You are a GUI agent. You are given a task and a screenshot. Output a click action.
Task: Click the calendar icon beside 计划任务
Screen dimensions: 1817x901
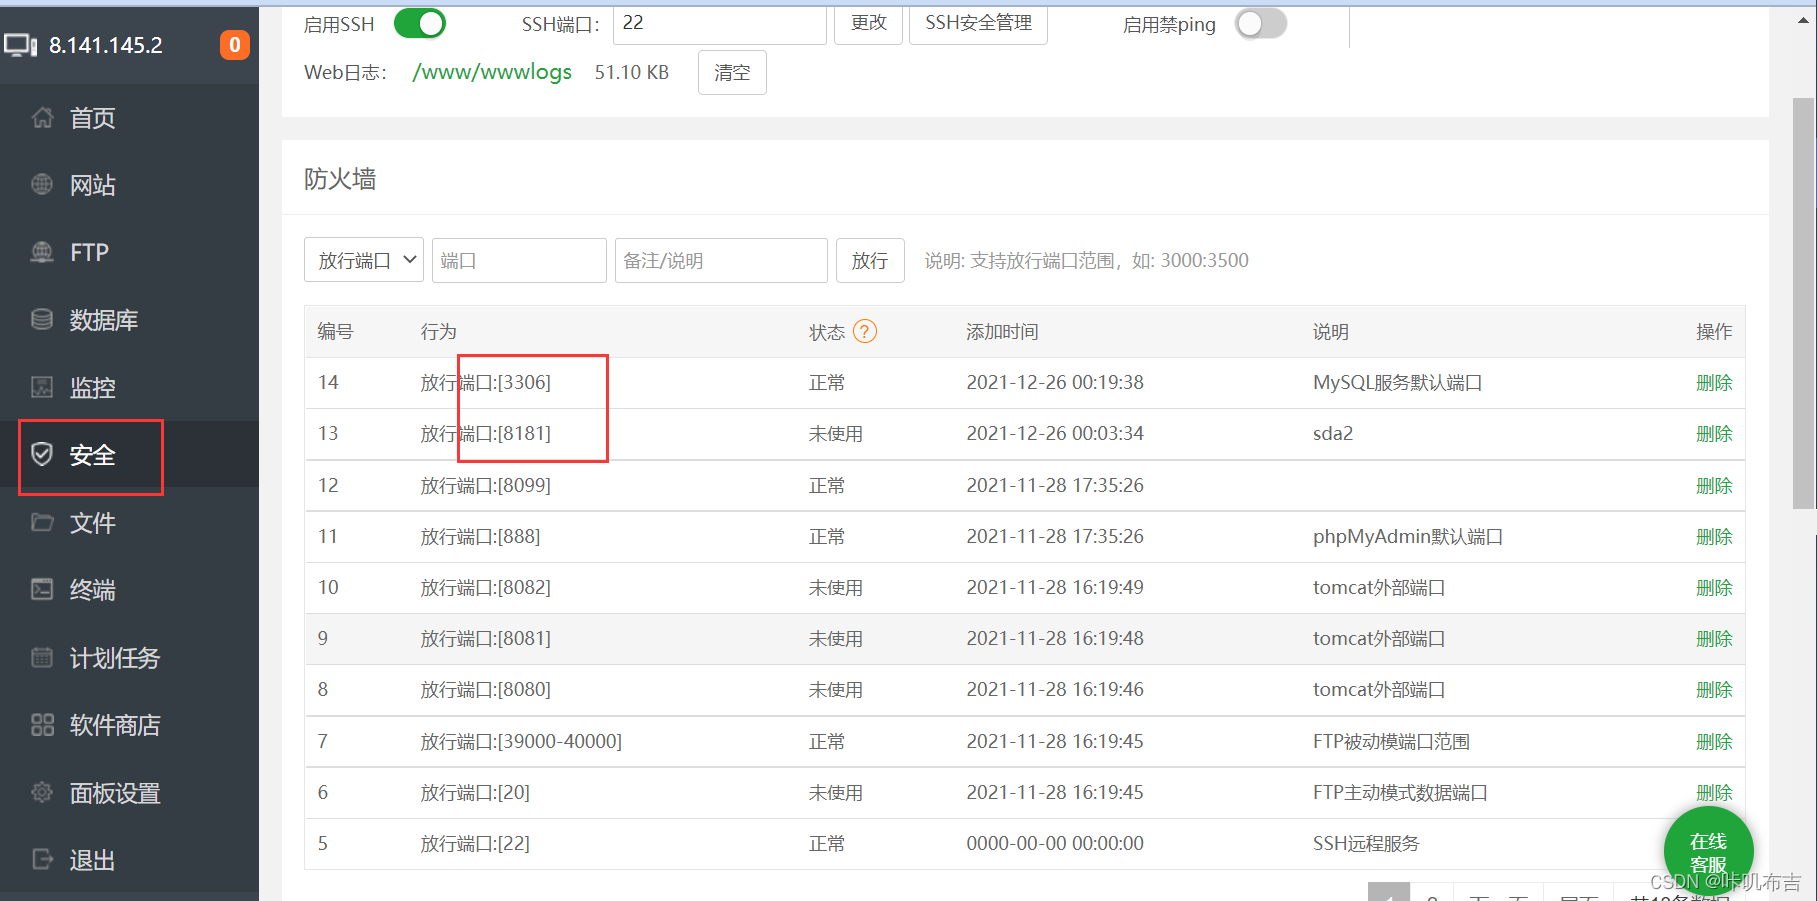coord(42,658)
